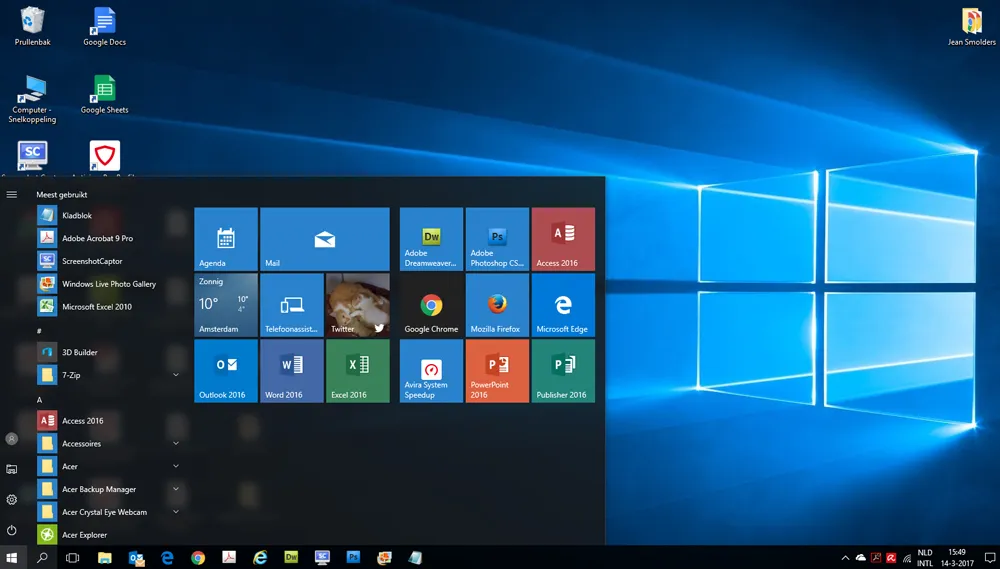1000x569 pixels.
Task: Launch Adobe Dreamweaver tile
Action: tap(431, 239)
